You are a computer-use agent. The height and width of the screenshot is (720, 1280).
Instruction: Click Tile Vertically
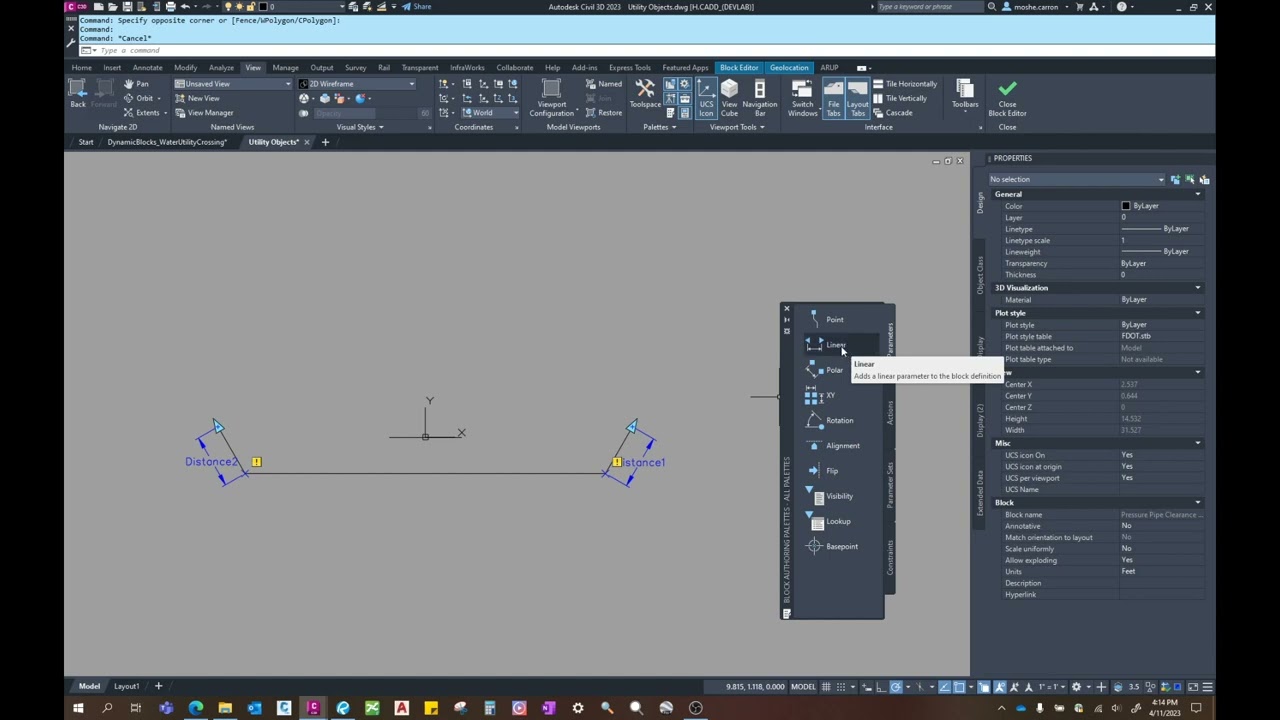click(x=900, y=98)
